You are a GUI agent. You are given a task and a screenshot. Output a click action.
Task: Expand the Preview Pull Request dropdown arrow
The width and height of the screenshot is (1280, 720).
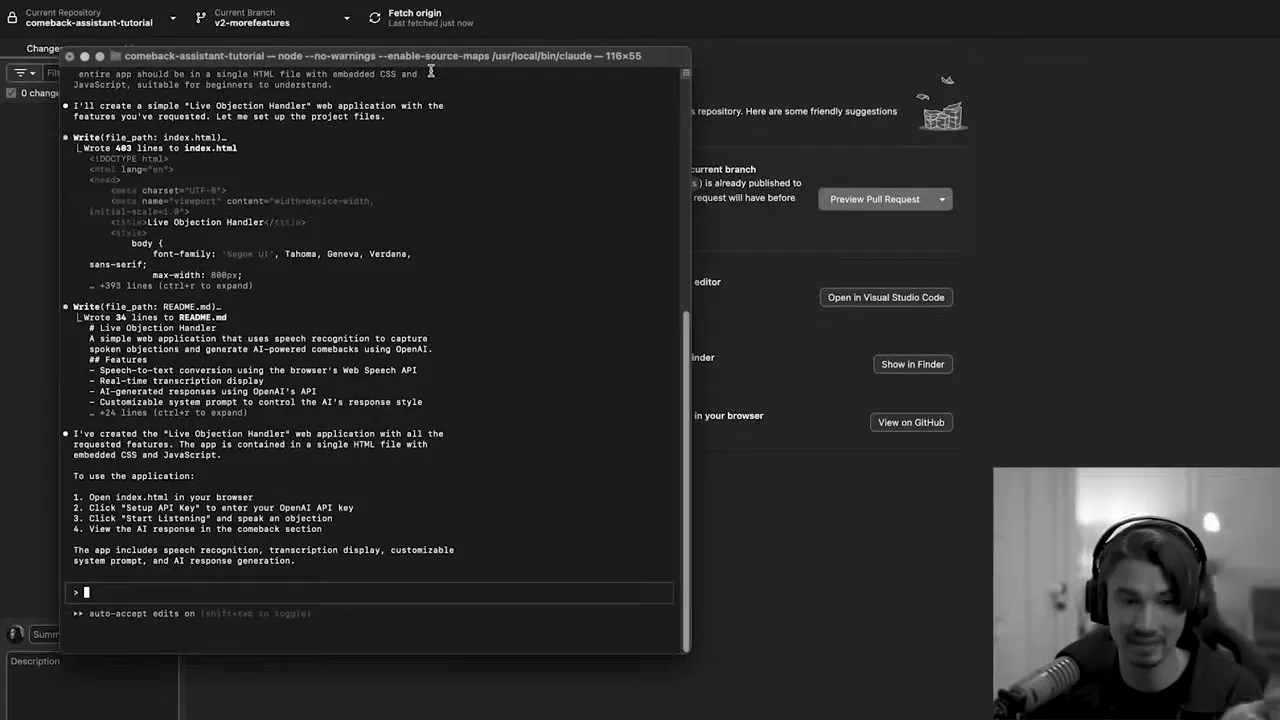[942, 199]
